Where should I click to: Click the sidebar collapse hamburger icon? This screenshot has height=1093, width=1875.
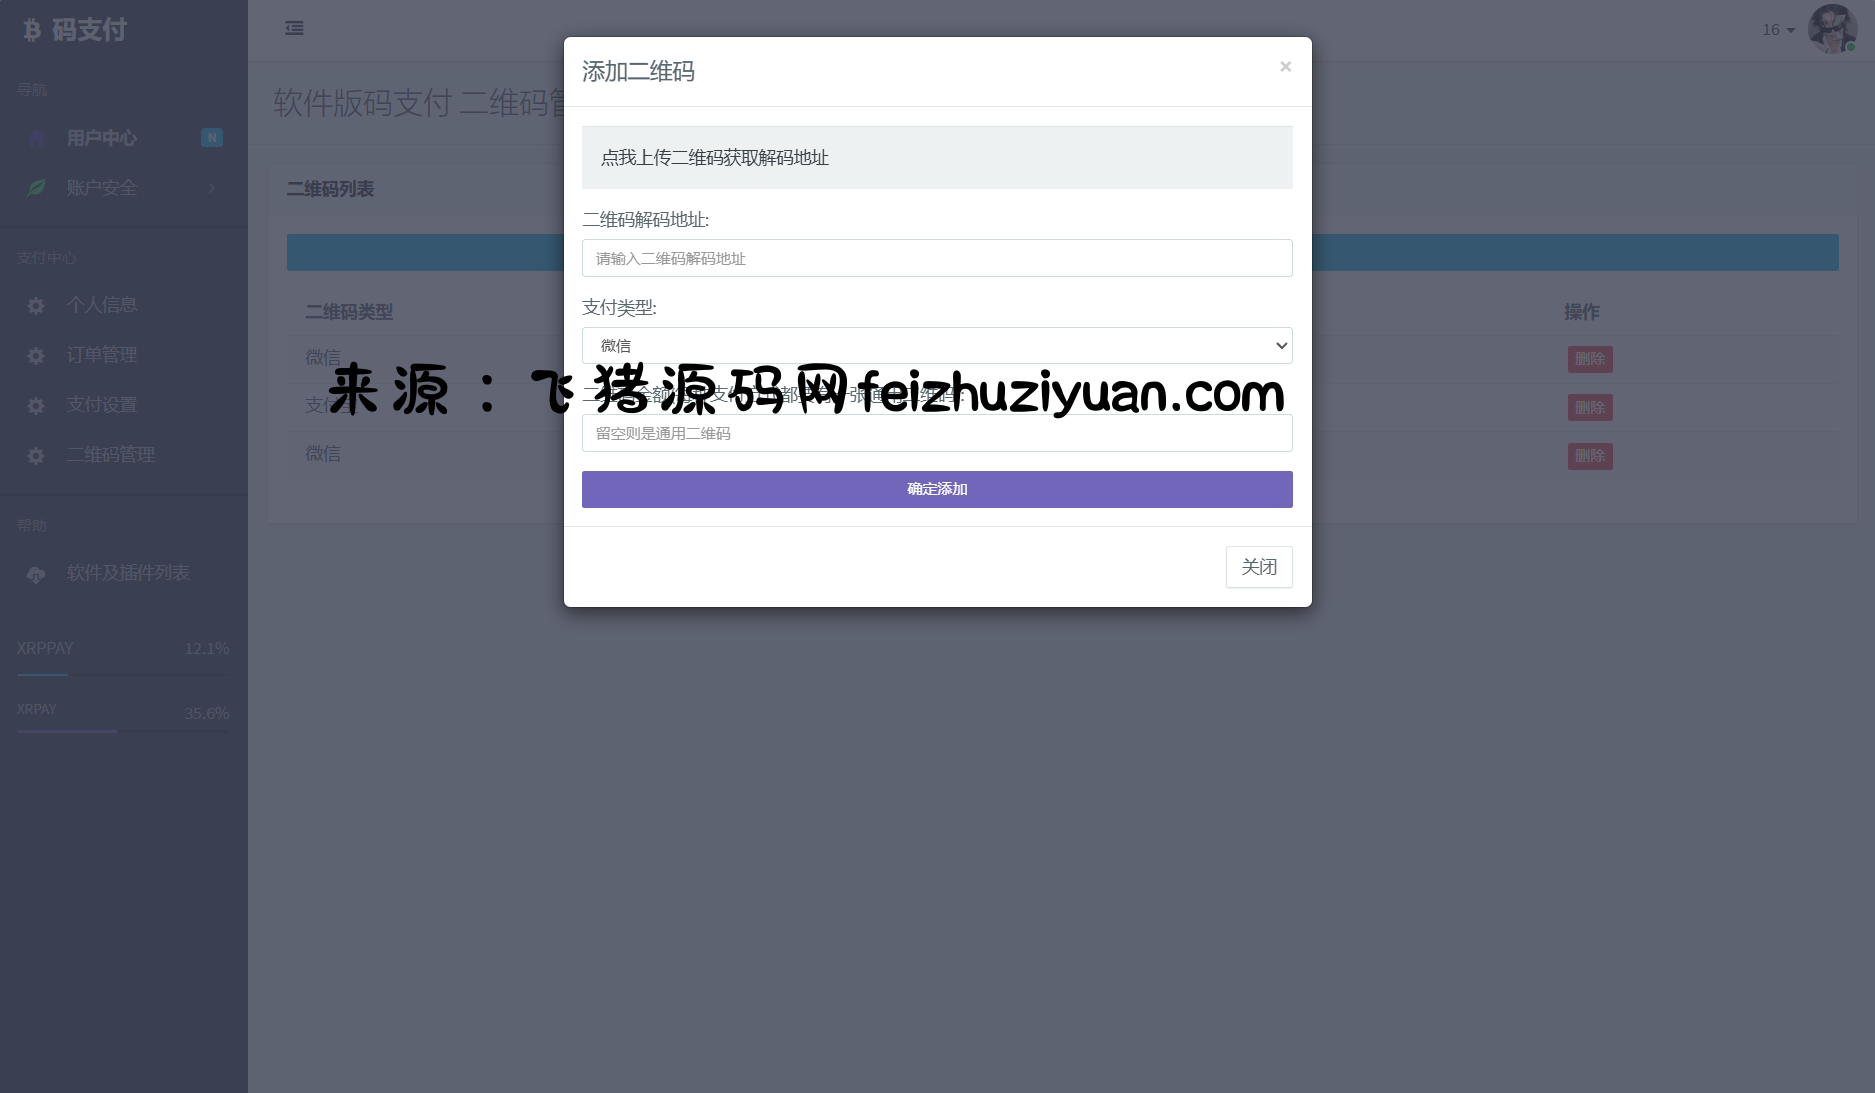(x=294, y=28)
